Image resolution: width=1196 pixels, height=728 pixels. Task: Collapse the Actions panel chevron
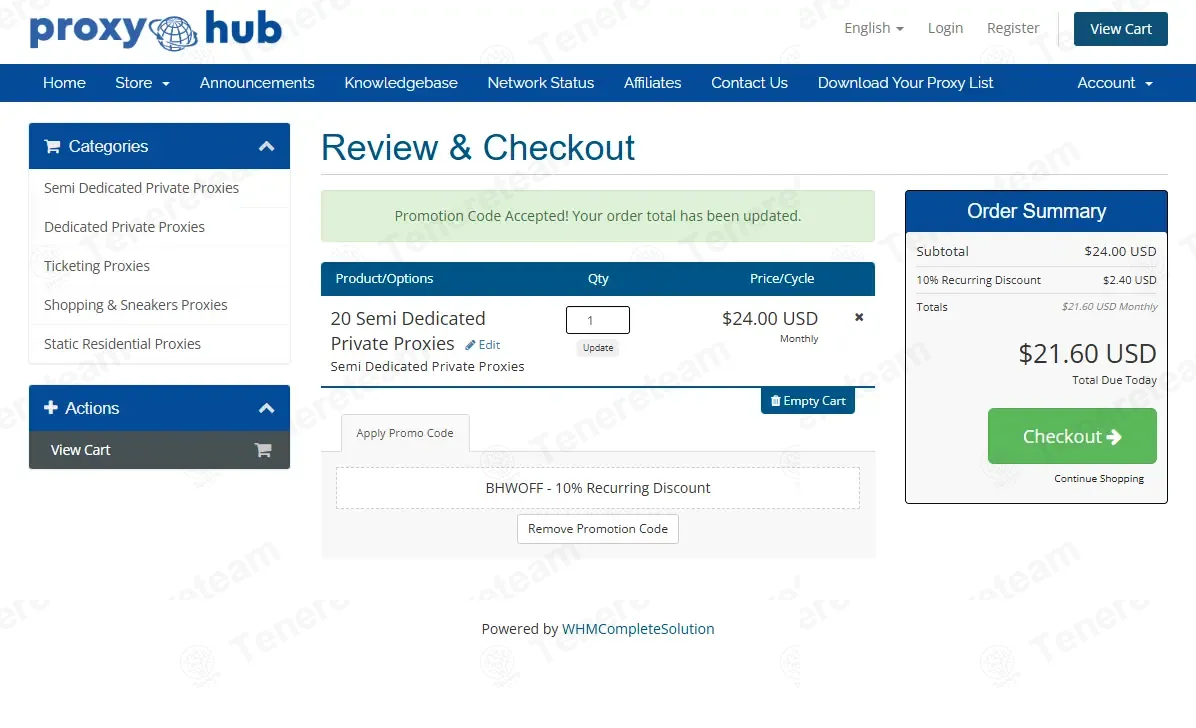[x=266, y=408]
